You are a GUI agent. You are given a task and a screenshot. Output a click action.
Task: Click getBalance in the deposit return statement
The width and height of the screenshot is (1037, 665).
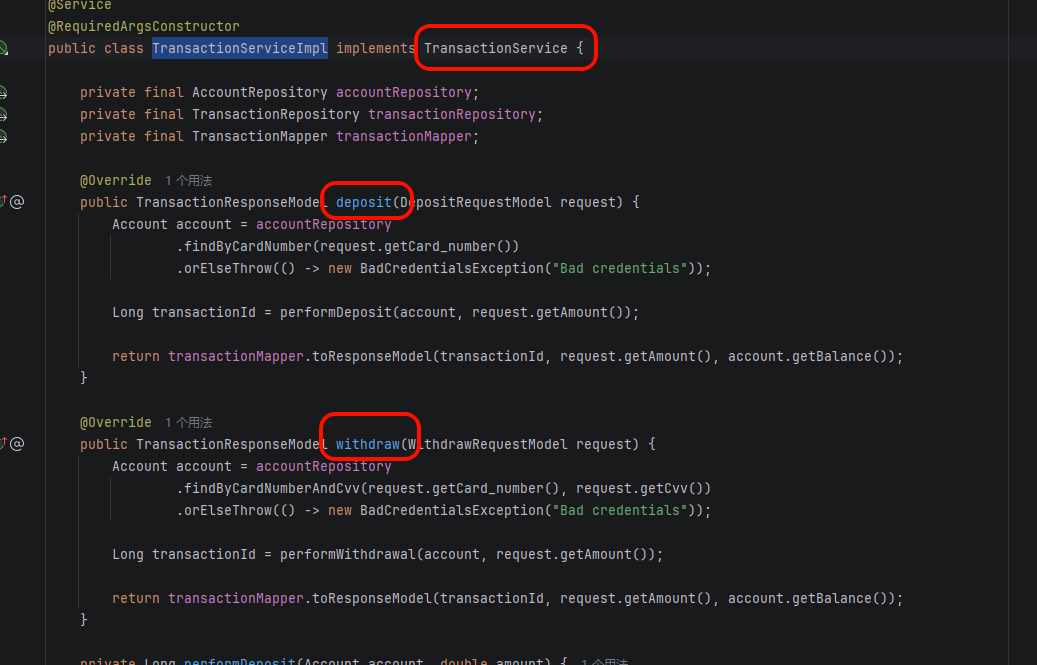832,356
